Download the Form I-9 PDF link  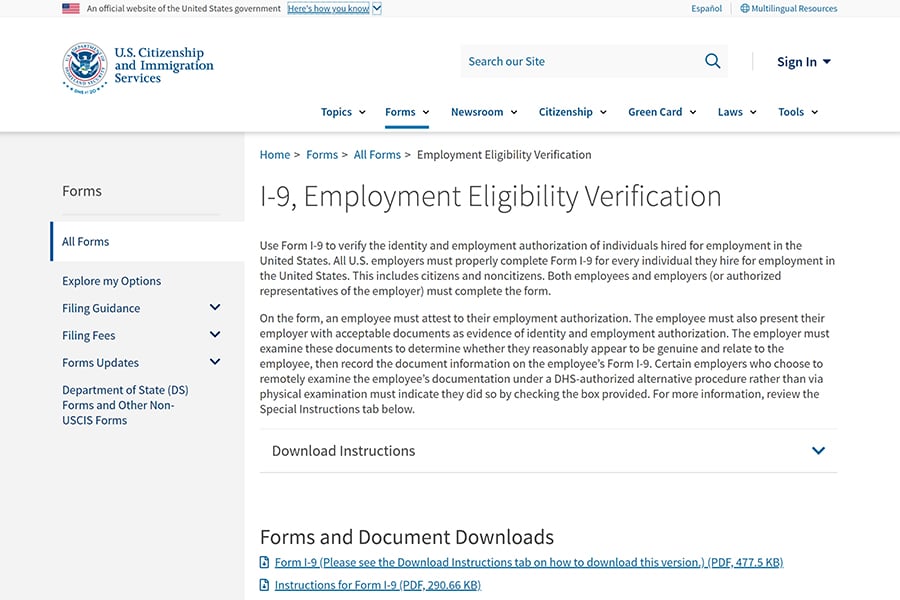[x=529, y=562]
